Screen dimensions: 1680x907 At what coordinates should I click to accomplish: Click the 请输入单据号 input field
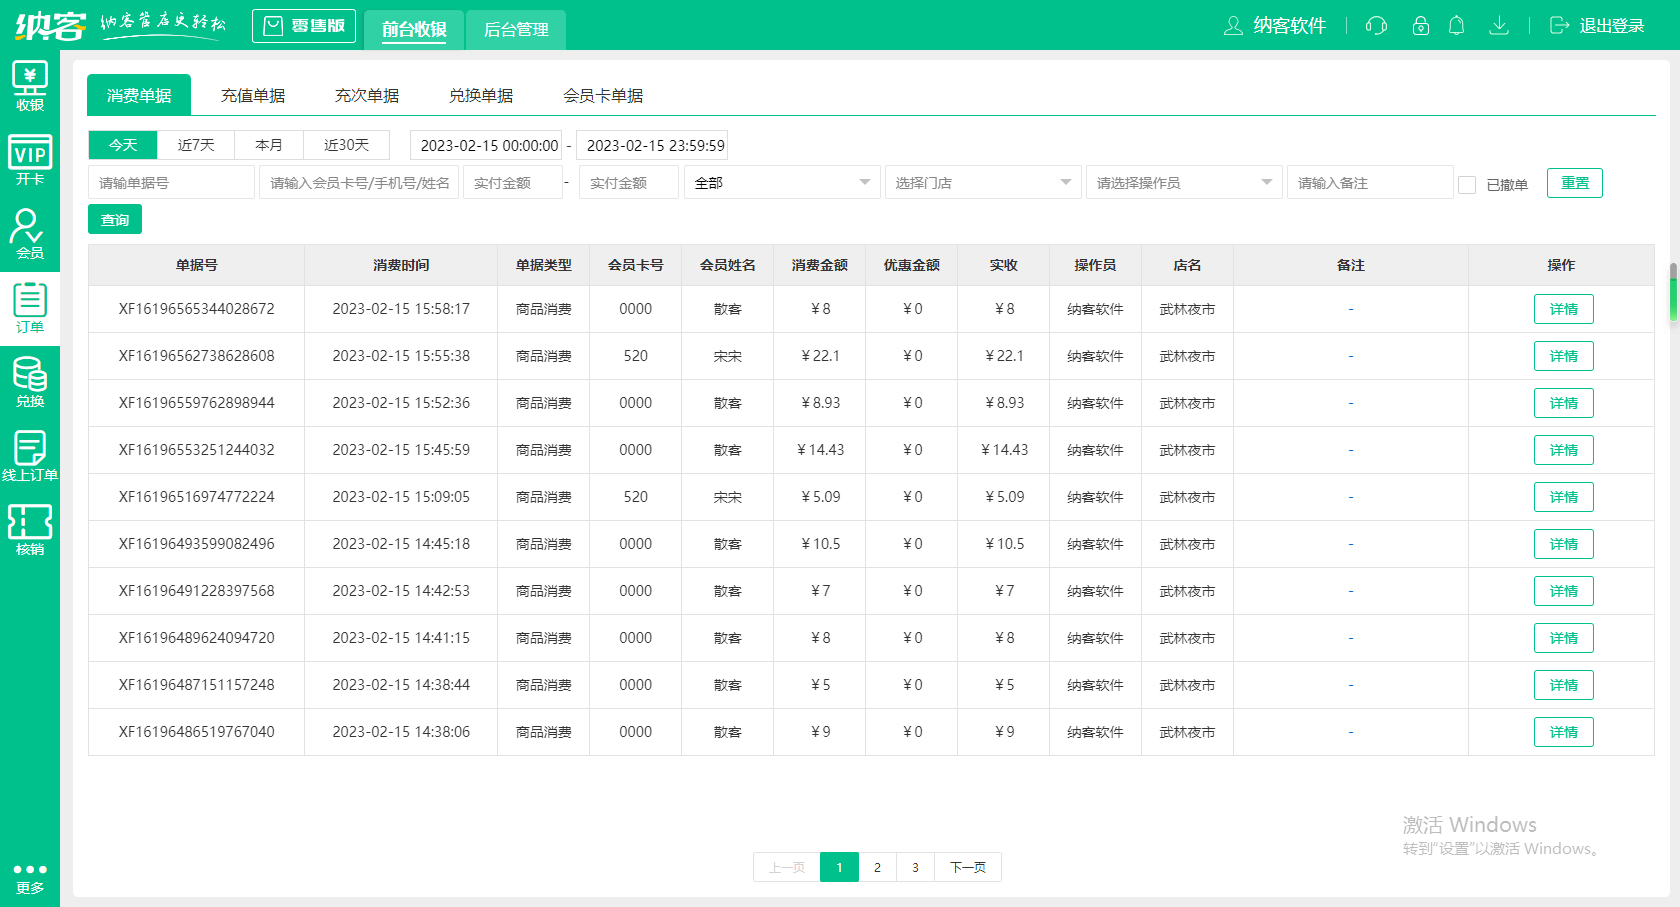click(171, 183)
